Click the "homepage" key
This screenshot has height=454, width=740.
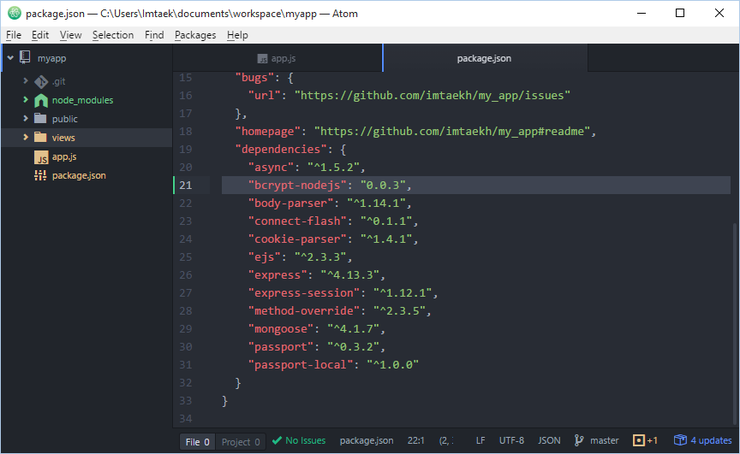(x=268, y=131)
